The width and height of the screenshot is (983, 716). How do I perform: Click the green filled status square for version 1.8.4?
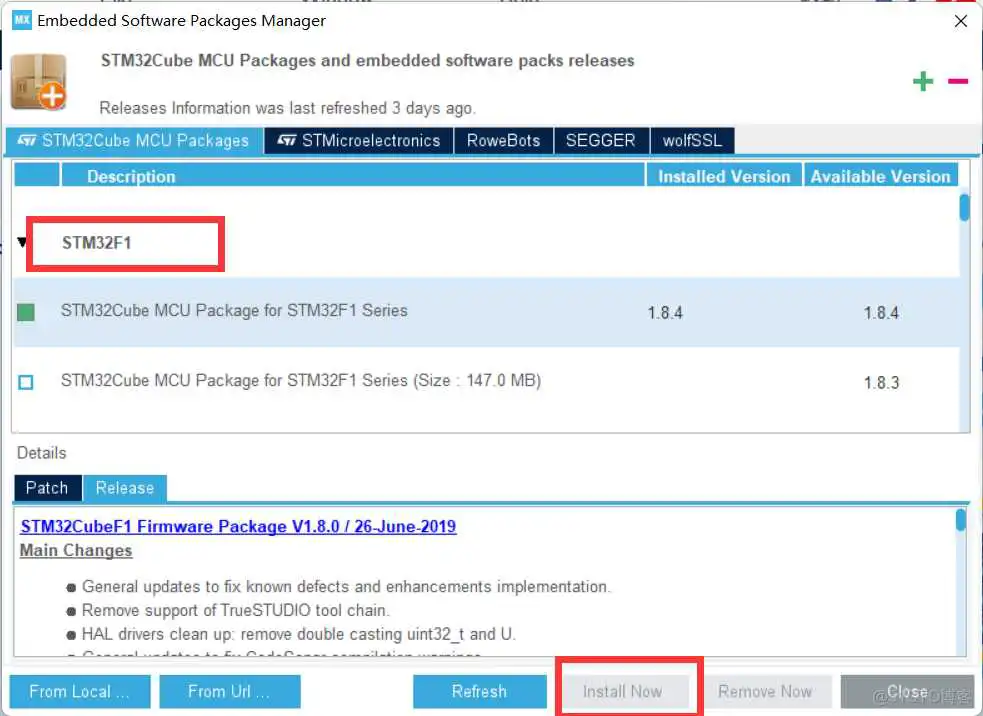point(26,311)
